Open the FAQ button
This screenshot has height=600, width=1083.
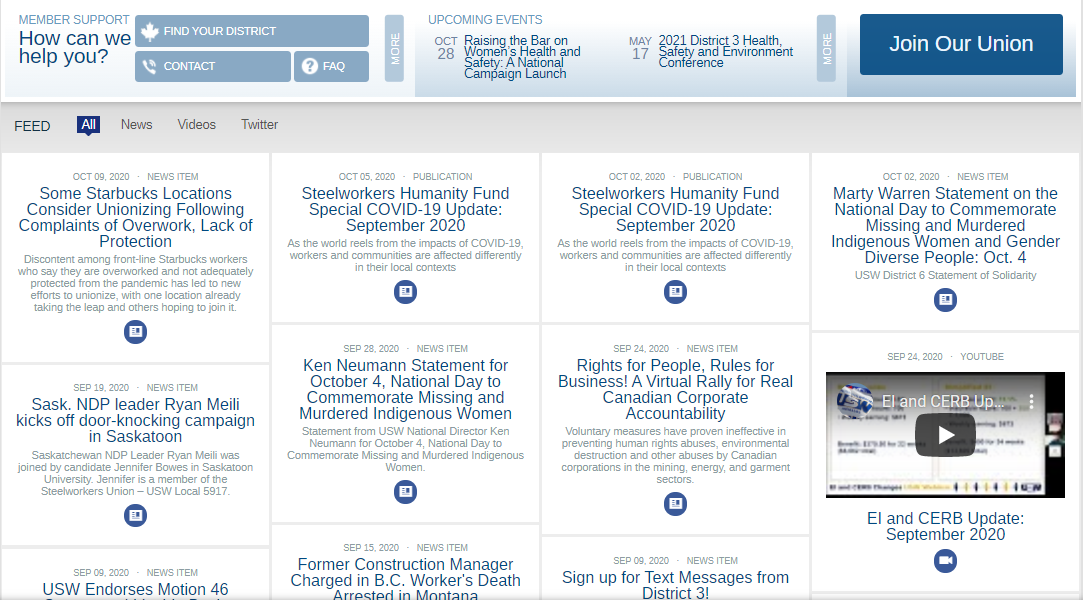pos(332,66)
